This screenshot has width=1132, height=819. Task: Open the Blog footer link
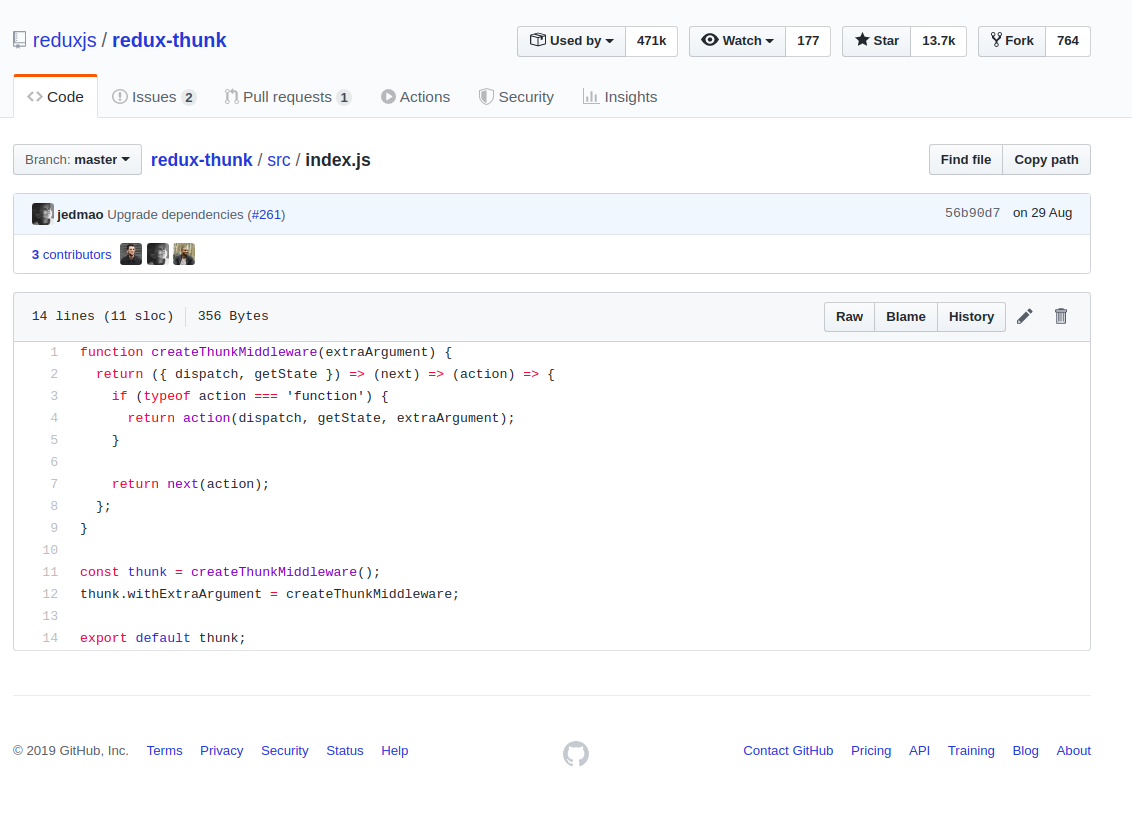[1025, 750]
